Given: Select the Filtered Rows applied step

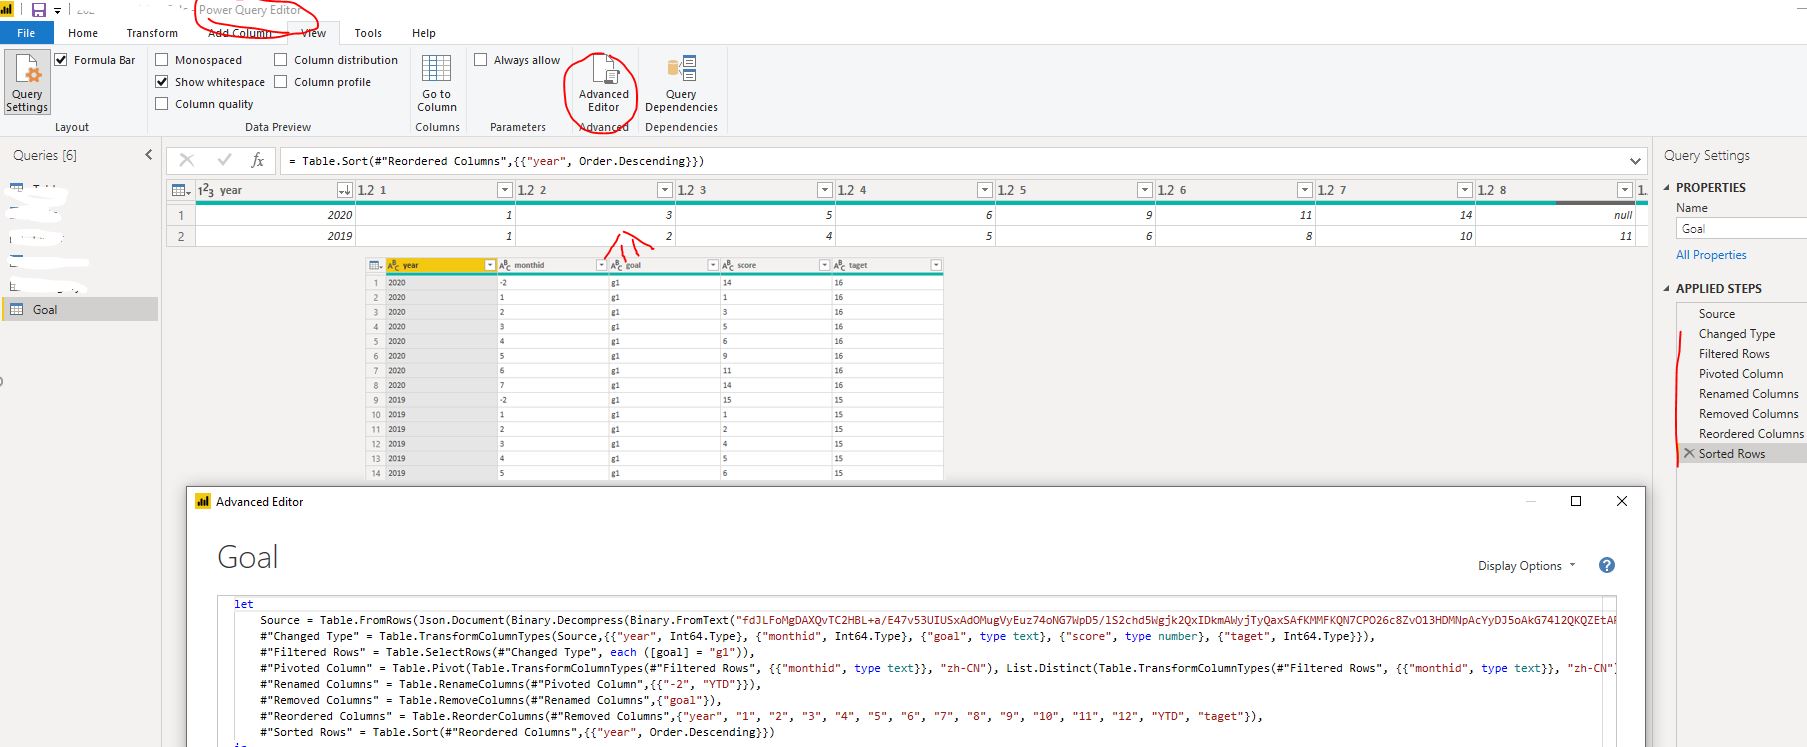Looking at the screenshot, I should 1734,354.
